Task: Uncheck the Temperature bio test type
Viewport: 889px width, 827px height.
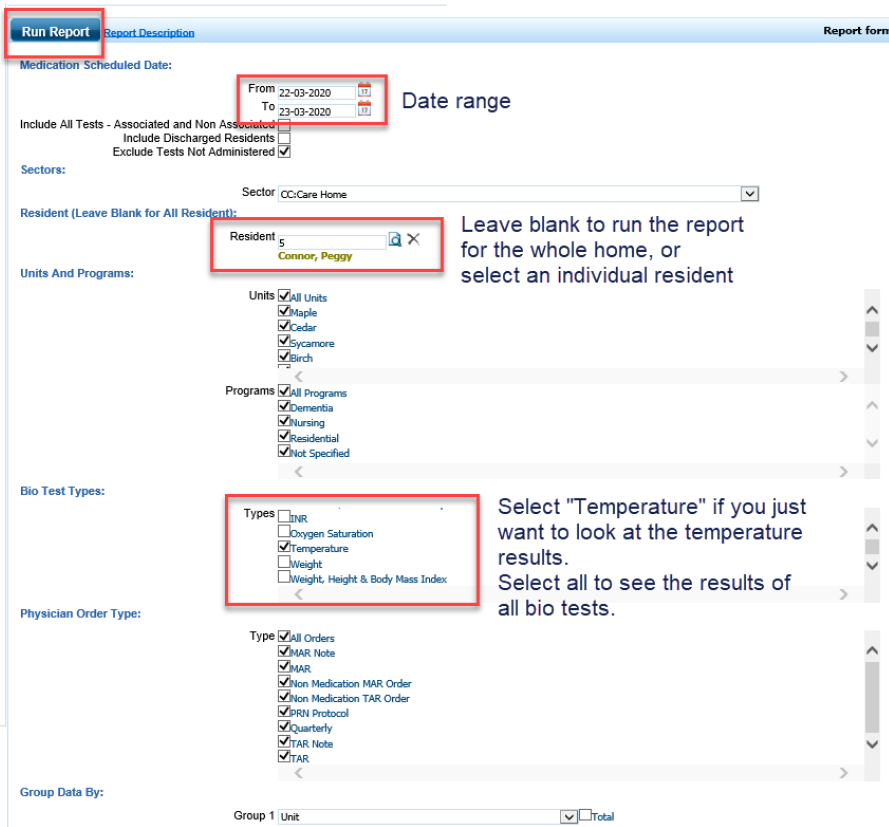Action: (x=284, y=548)
